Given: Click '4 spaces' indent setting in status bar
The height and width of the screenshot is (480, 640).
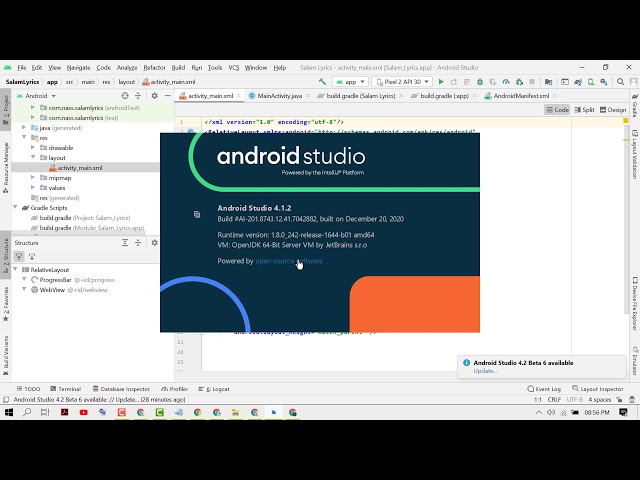Looking at the screenshot, I should [x=600, y=400].
